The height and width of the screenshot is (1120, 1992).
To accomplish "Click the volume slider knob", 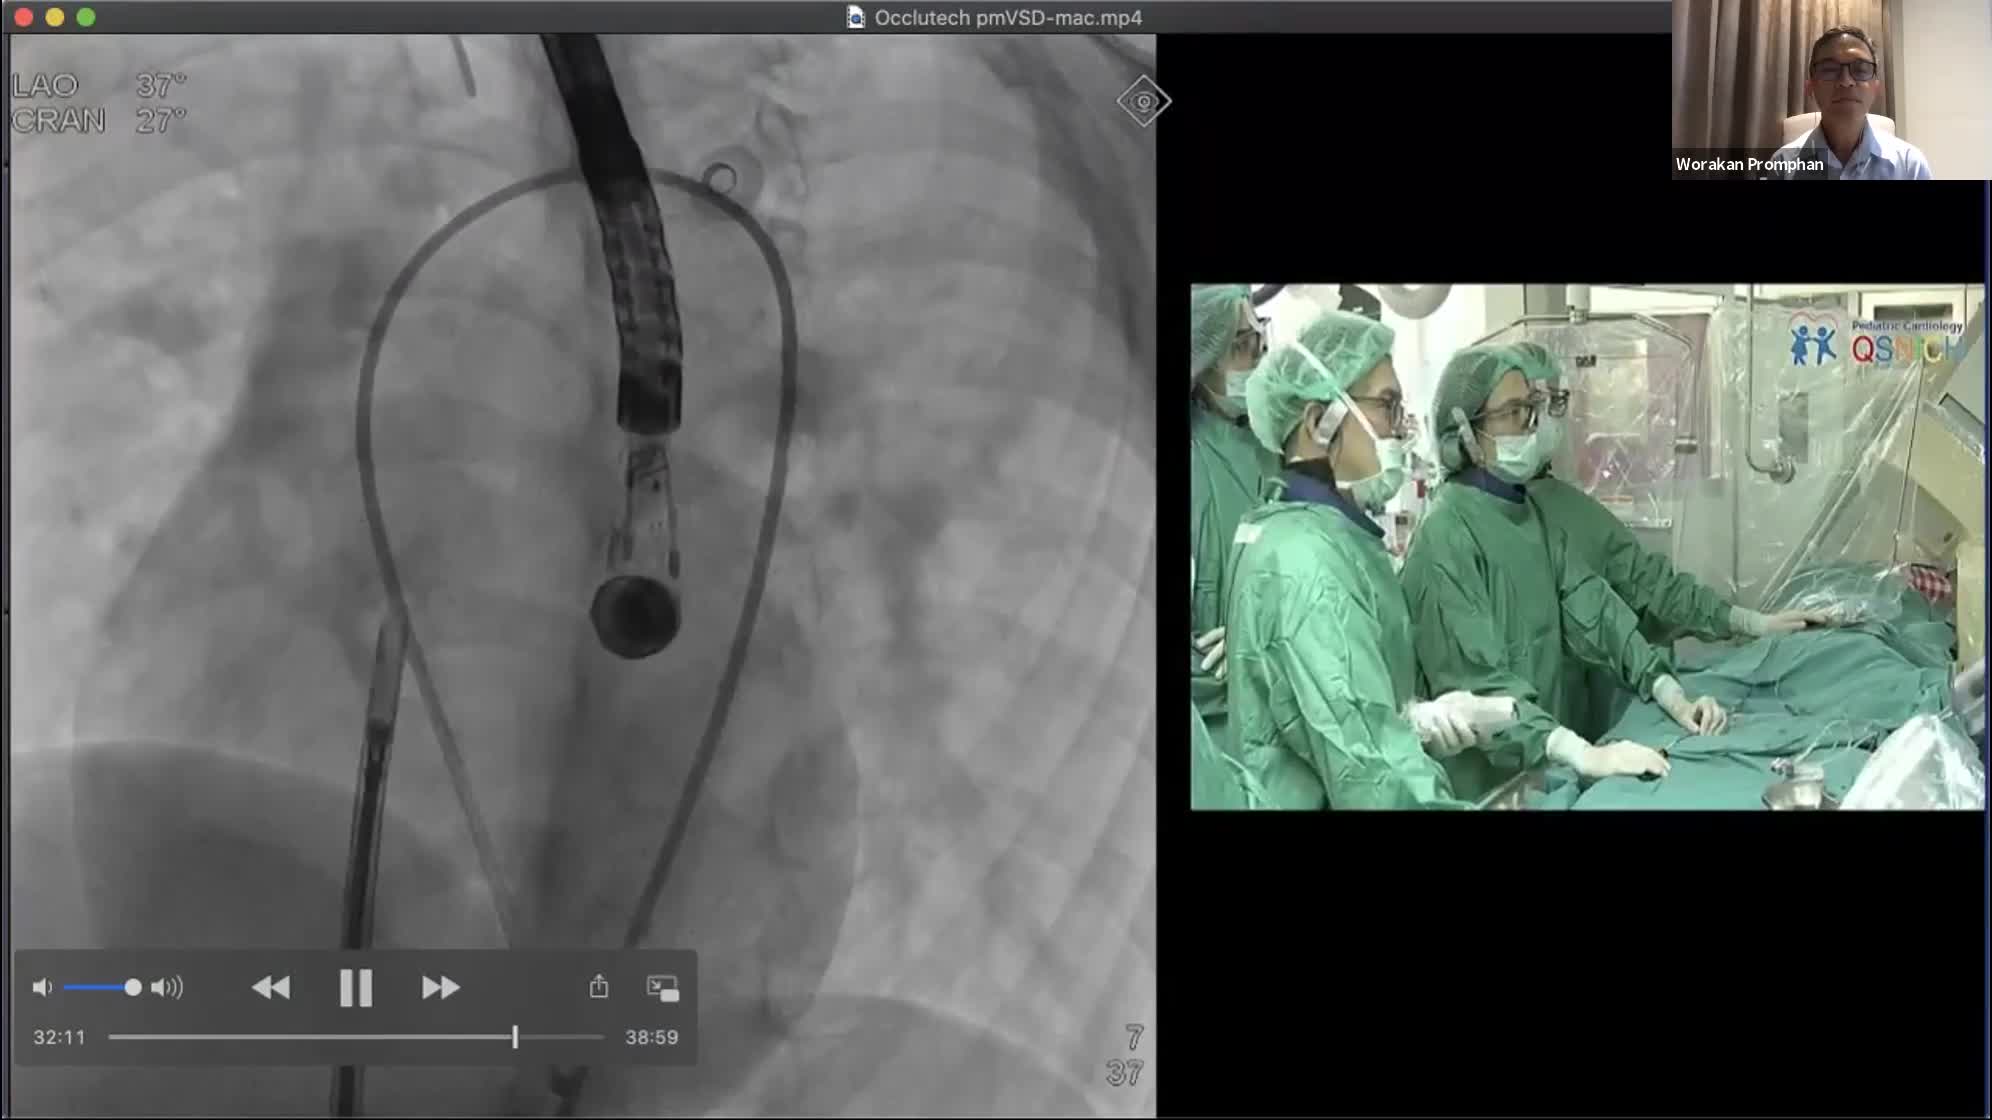I will (x=132, y=988).
